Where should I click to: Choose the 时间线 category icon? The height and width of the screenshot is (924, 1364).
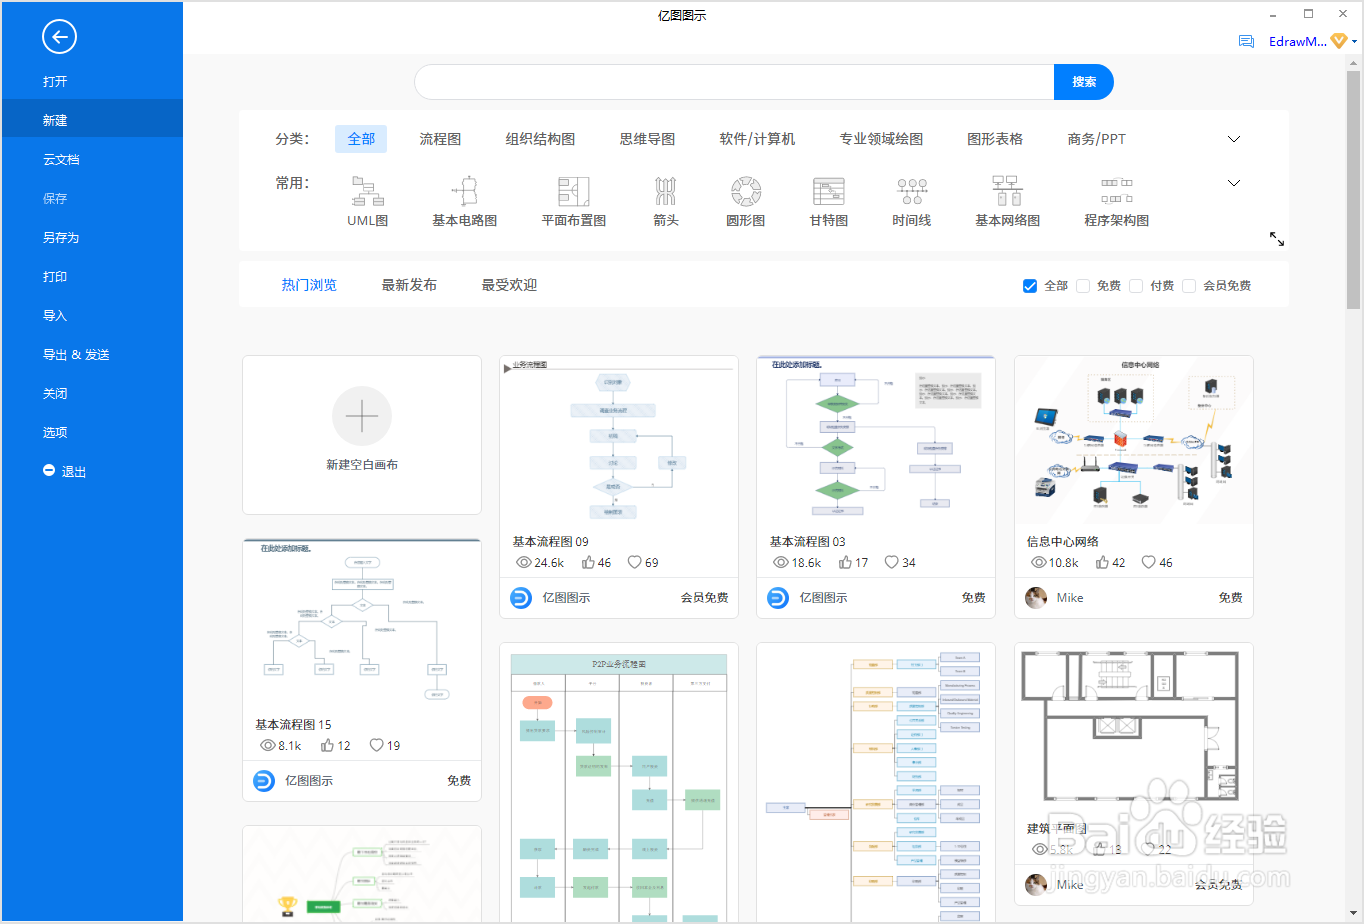click(x=912, y=191)
